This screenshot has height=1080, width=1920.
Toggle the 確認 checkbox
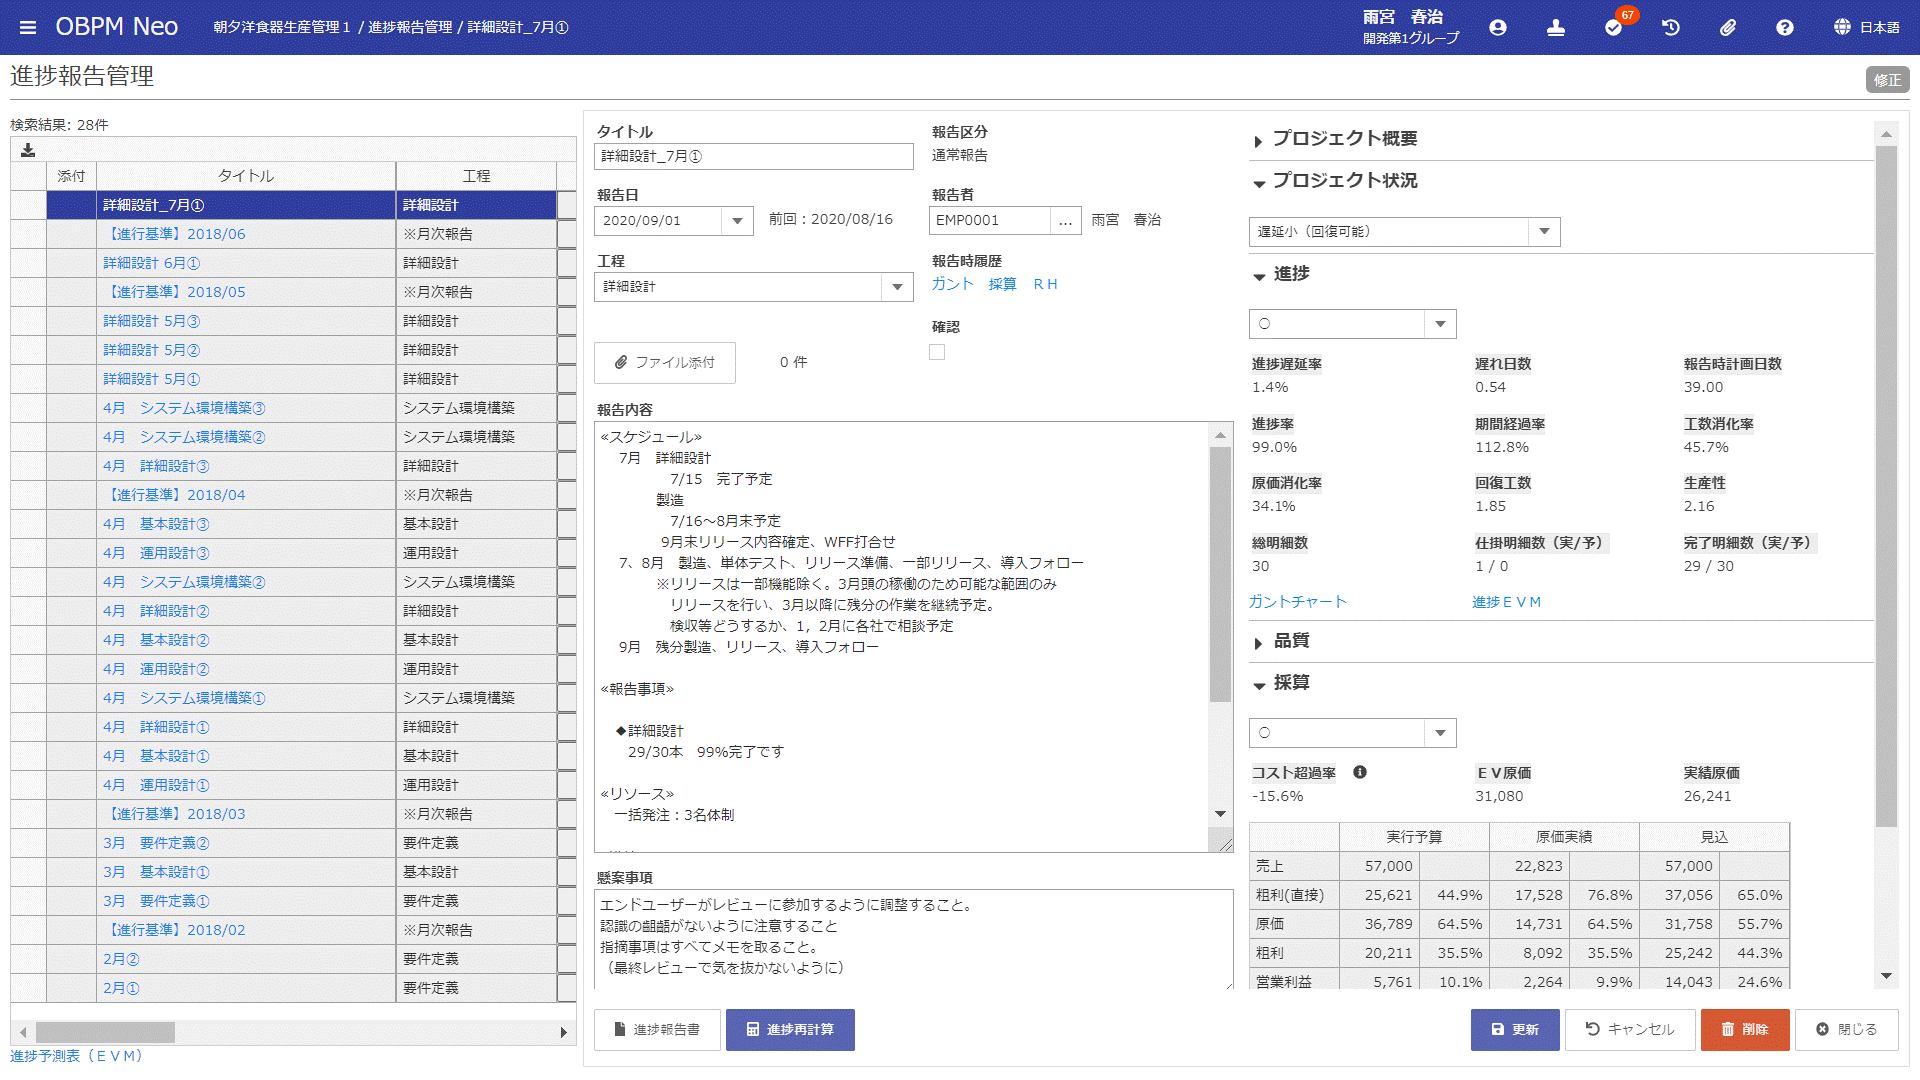click(938, 352)
